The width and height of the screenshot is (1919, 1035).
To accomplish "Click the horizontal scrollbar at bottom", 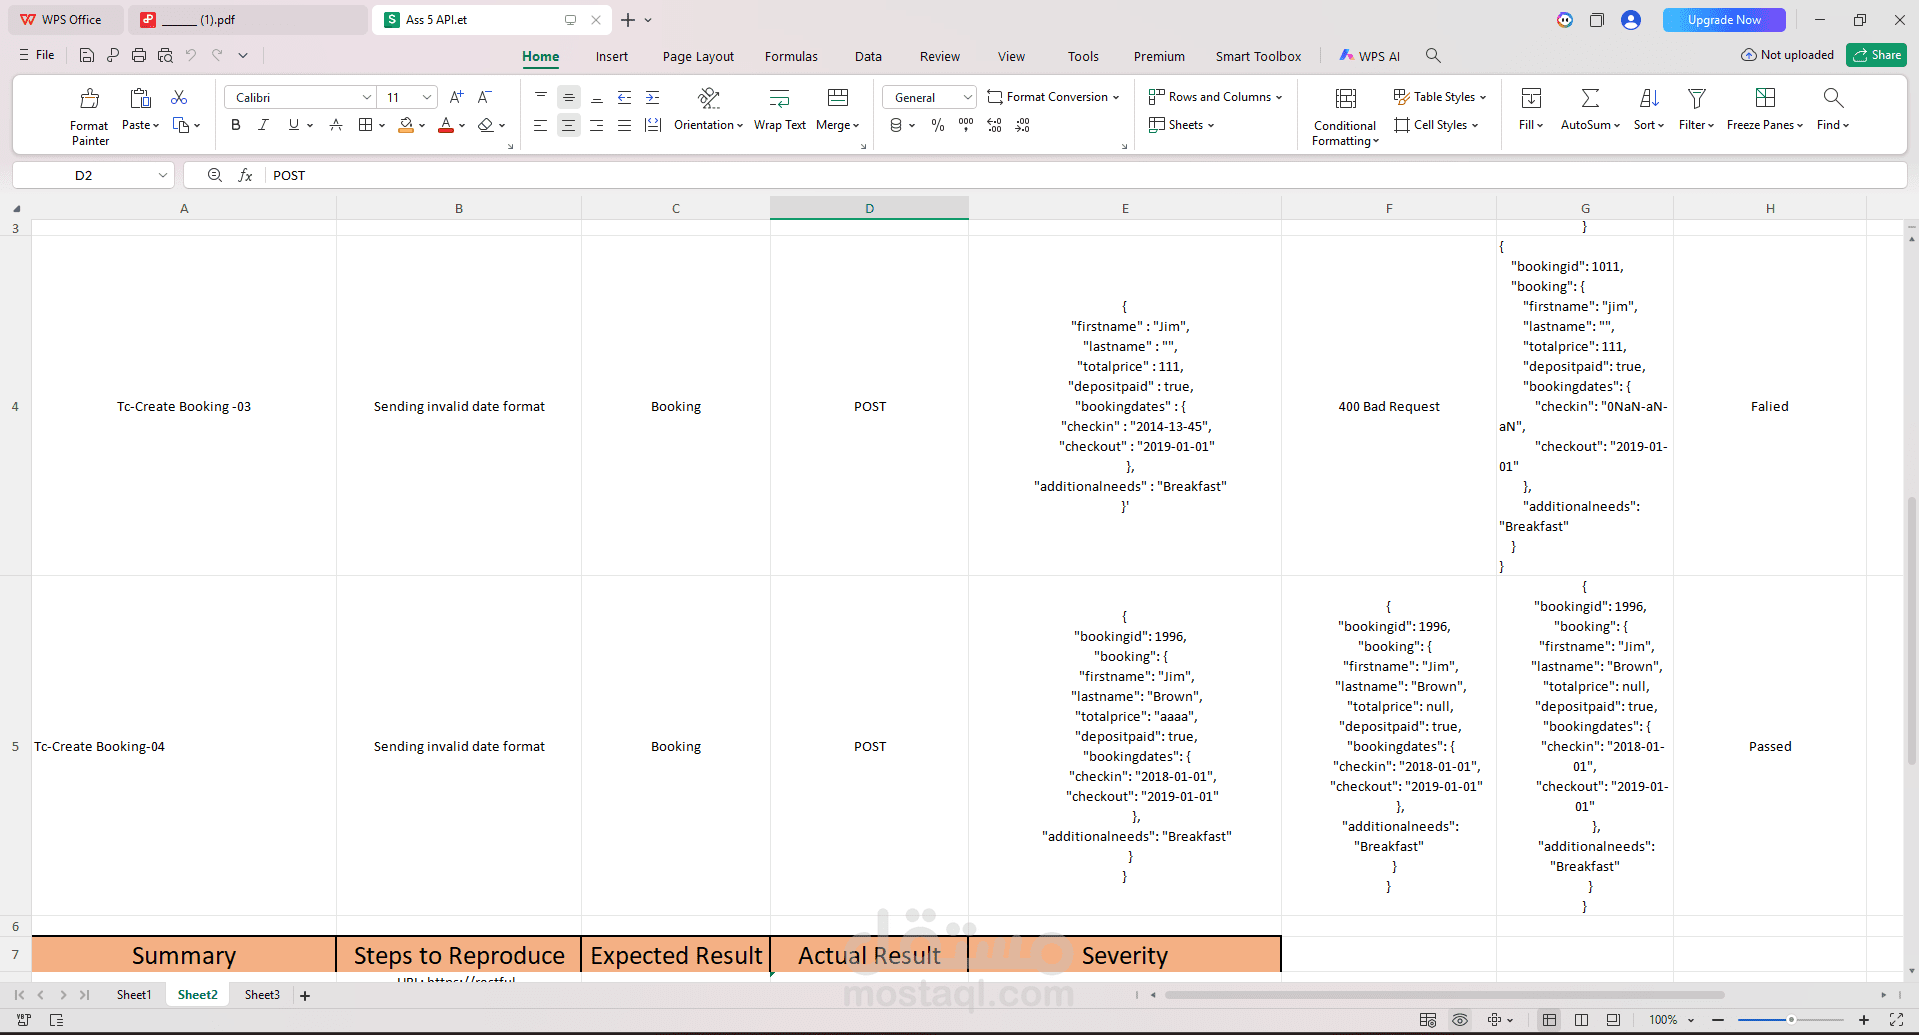I will 1444,995.
